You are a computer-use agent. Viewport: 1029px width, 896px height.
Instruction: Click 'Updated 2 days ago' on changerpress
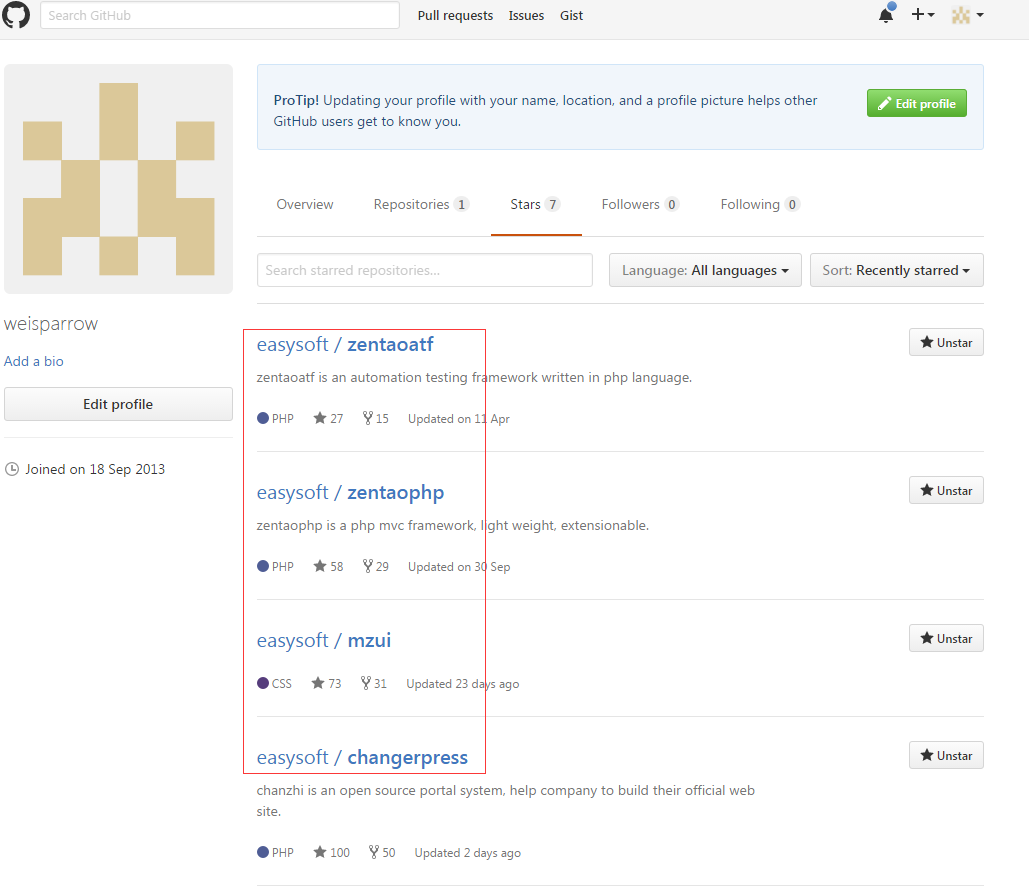pos(468,853)
